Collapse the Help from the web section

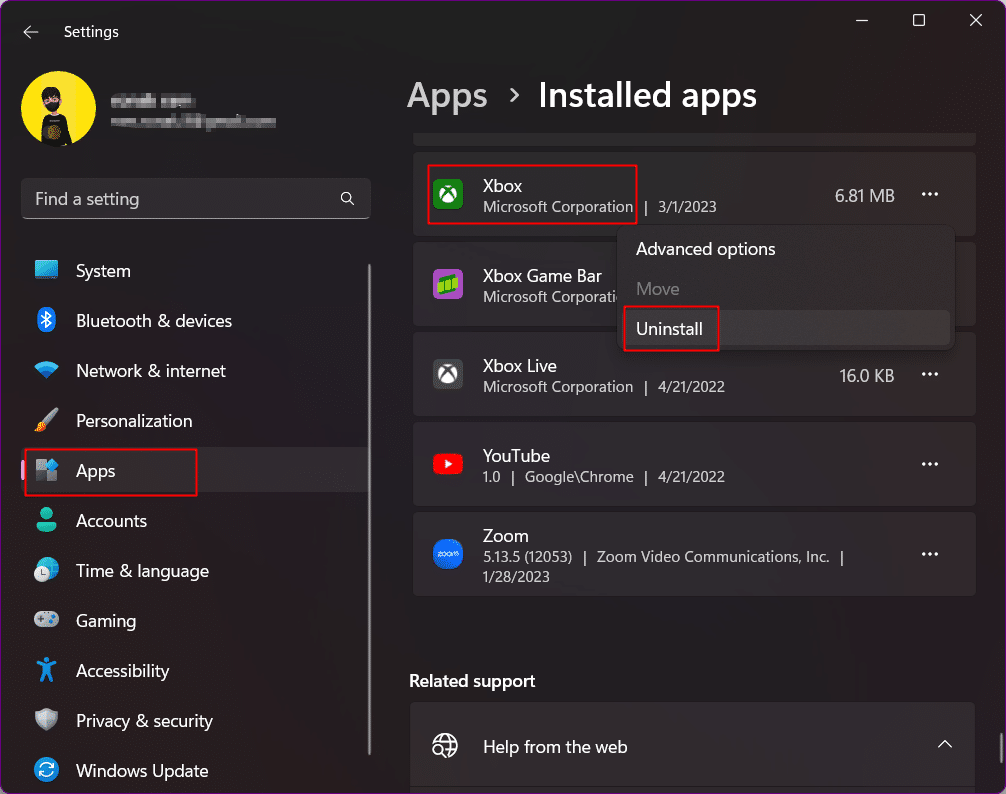944,745
